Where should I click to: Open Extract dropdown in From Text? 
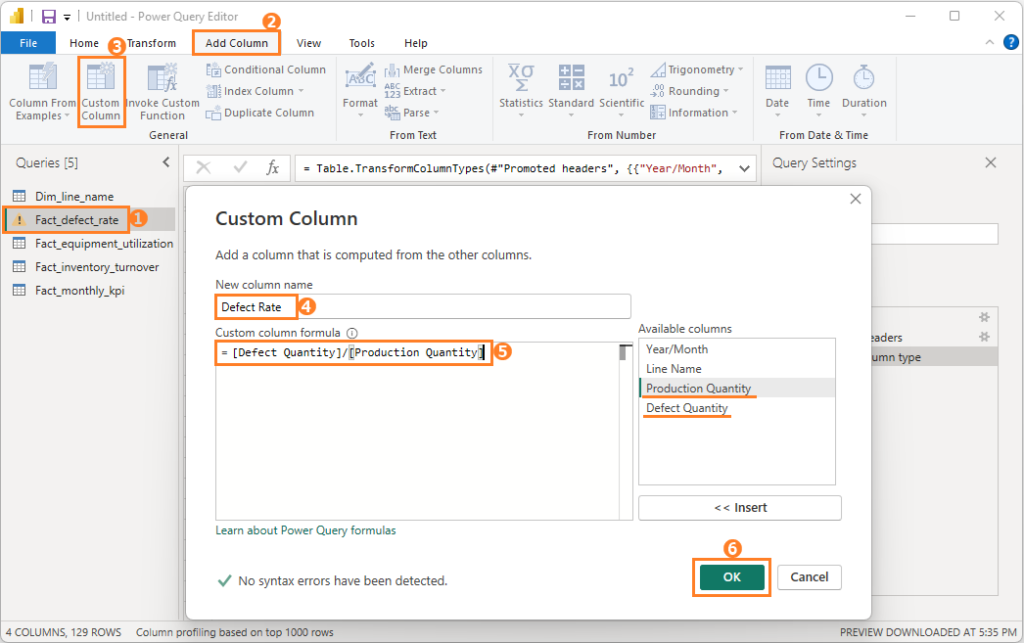click(x=415, y=91)
